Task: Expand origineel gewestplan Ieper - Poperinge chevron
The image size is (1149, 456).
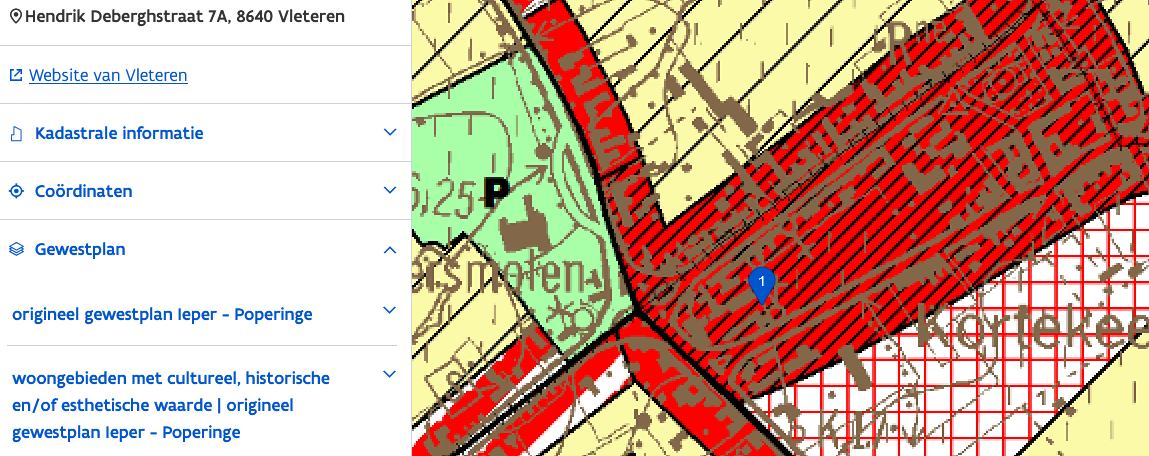Action: [x=390, y=311]
